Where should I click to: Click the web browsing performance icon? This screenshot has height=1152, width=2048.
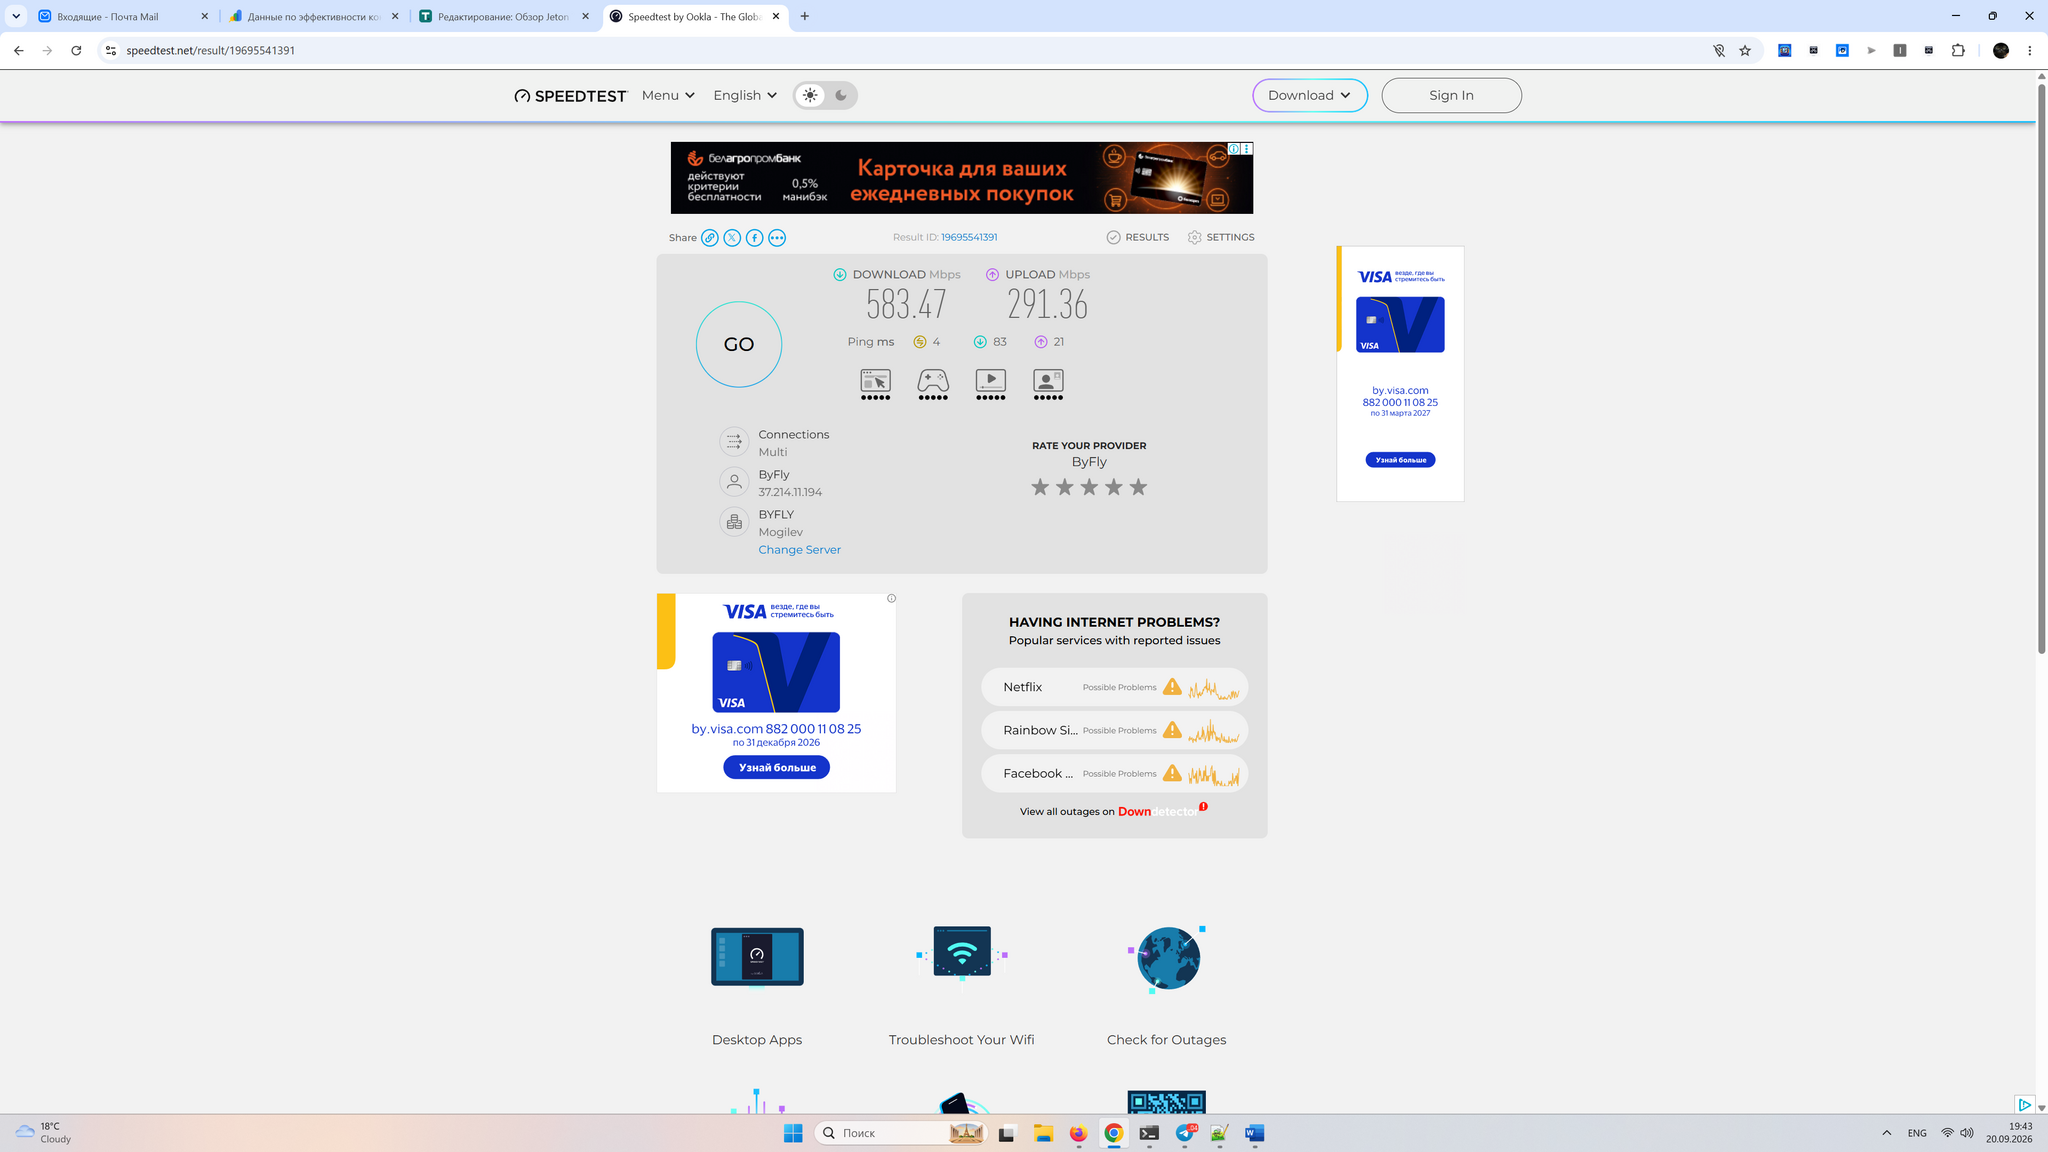pyautogui.click(x=876, y=384)
